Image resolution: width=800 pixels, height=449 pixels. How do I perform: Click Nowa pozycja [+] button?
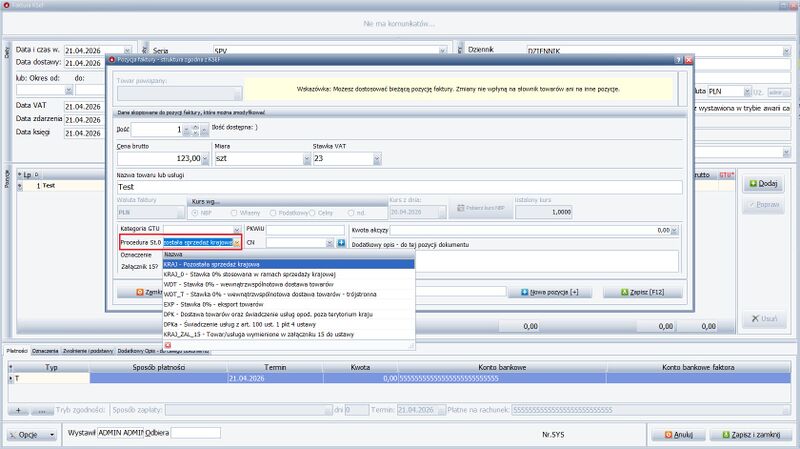[x=556, y=291]
